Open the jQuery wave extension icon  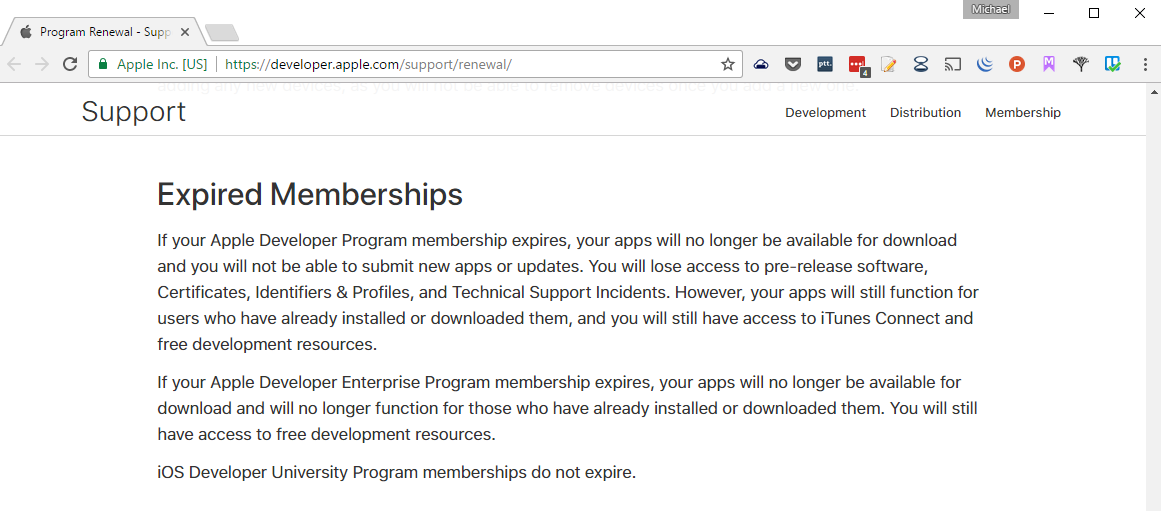985,64
